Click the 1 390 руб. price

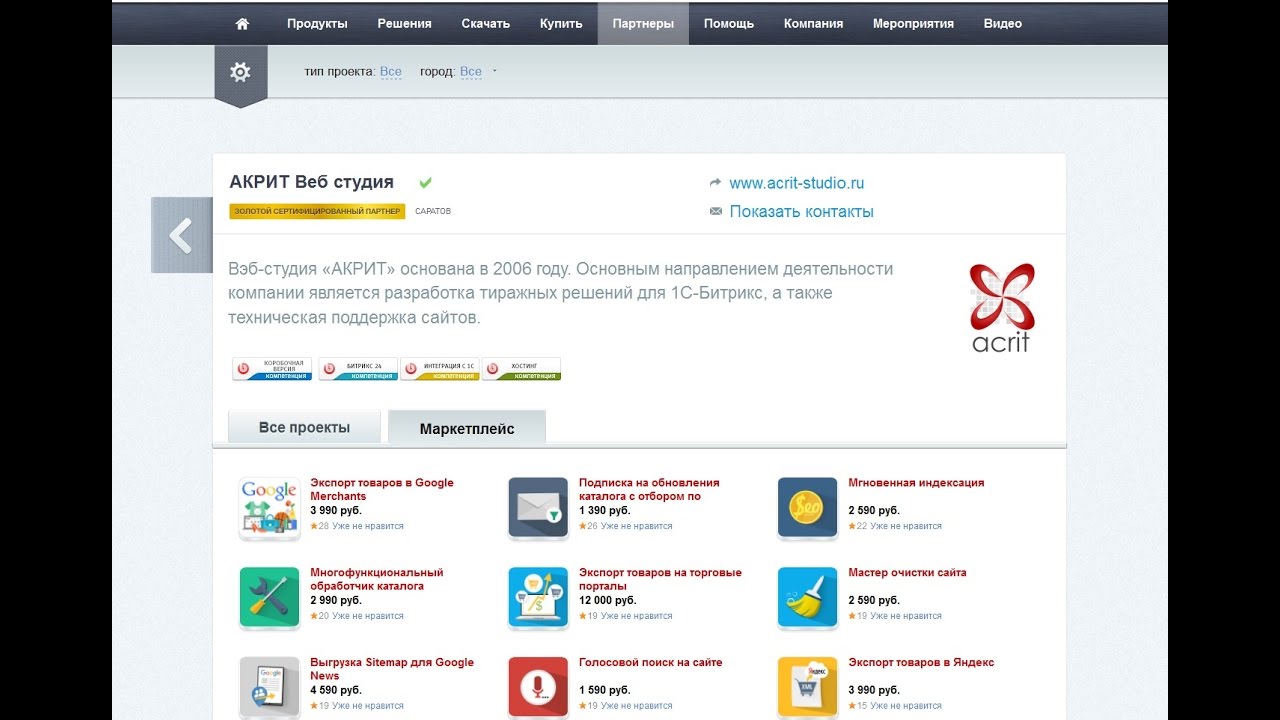pos(604,511)
